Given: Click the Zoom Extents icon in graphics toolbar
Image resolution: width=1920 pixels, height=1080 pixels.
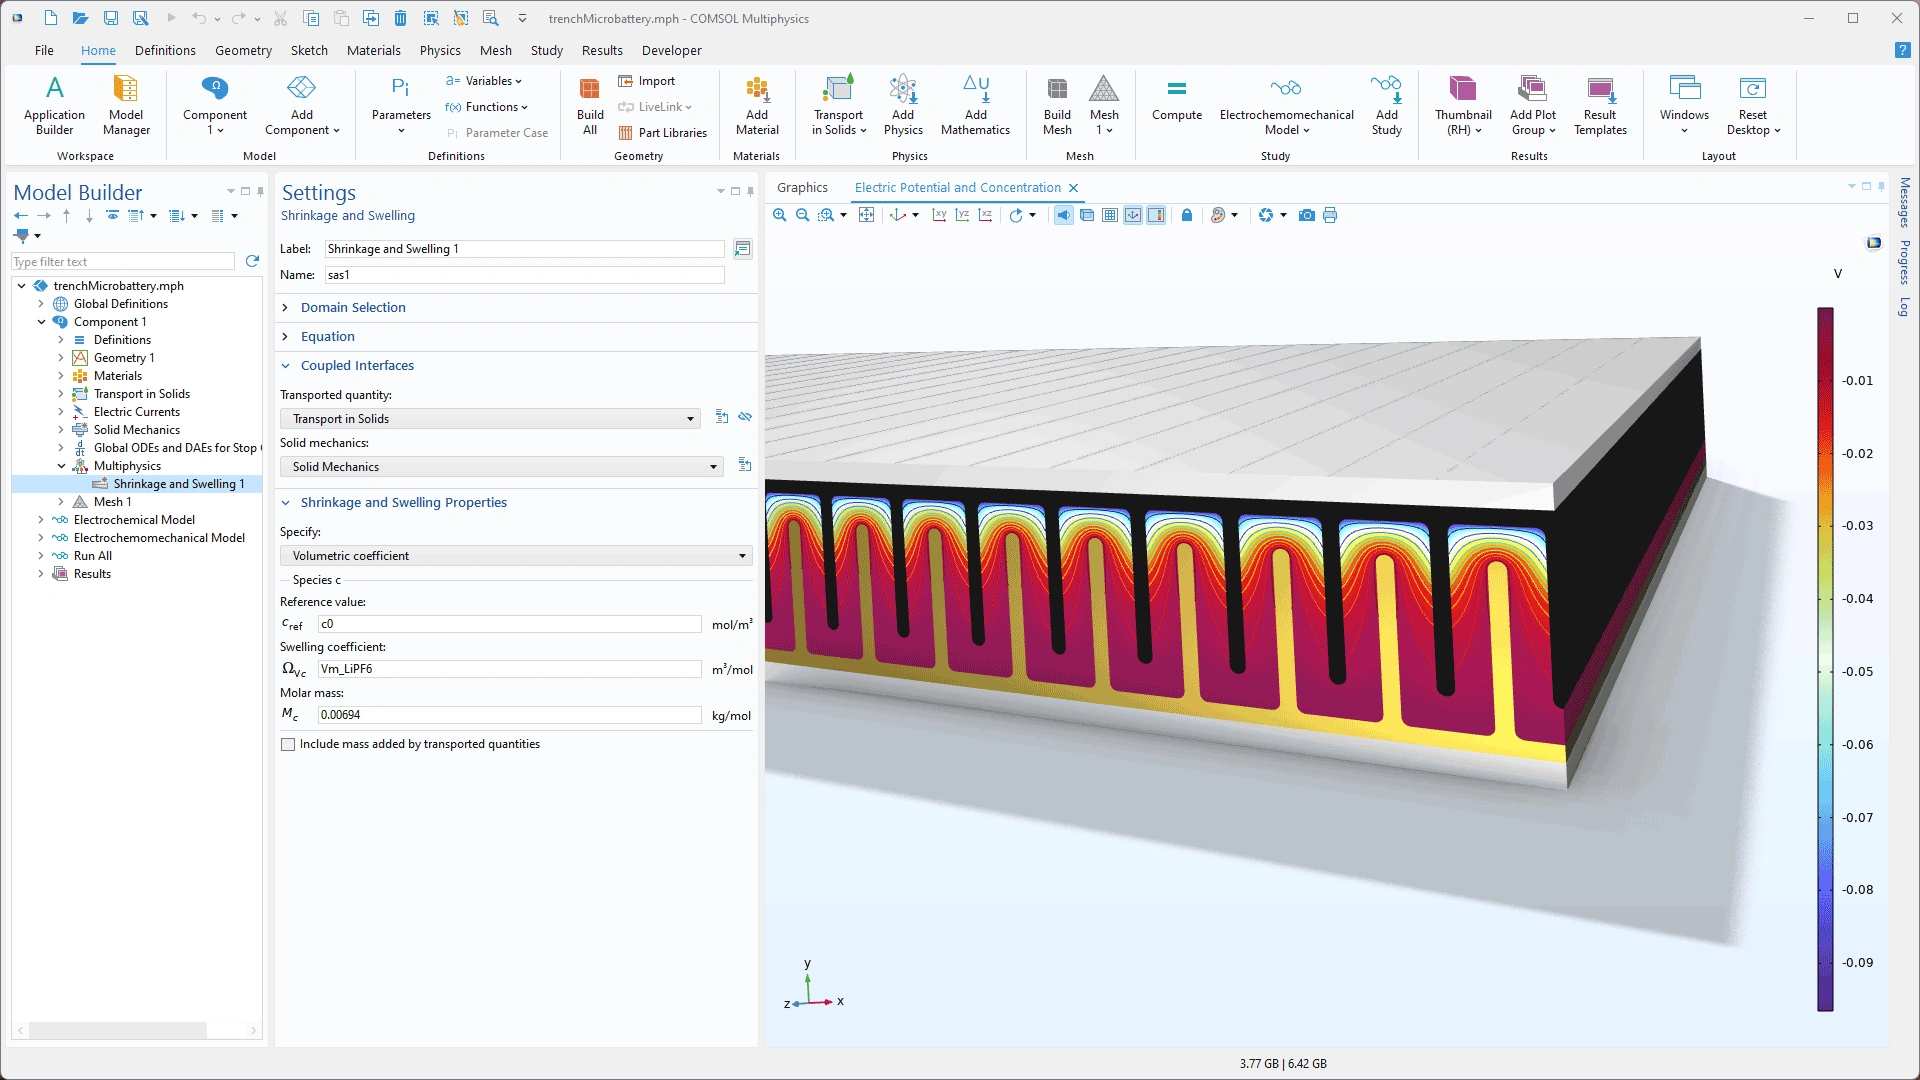Looking at the screenshot, I should coord(866,215).
